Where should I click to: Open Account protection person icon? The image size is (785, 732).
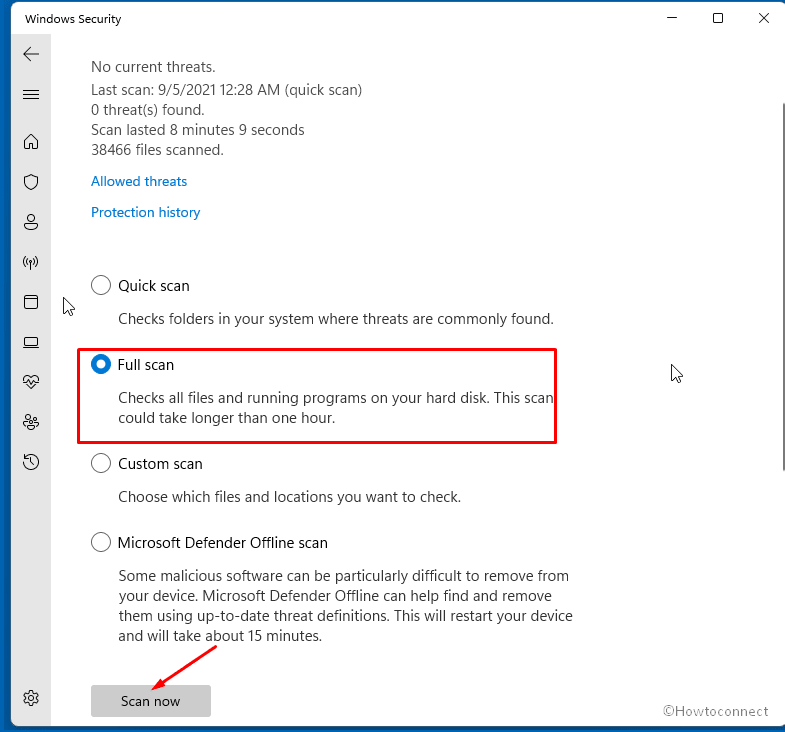(31, 222)
